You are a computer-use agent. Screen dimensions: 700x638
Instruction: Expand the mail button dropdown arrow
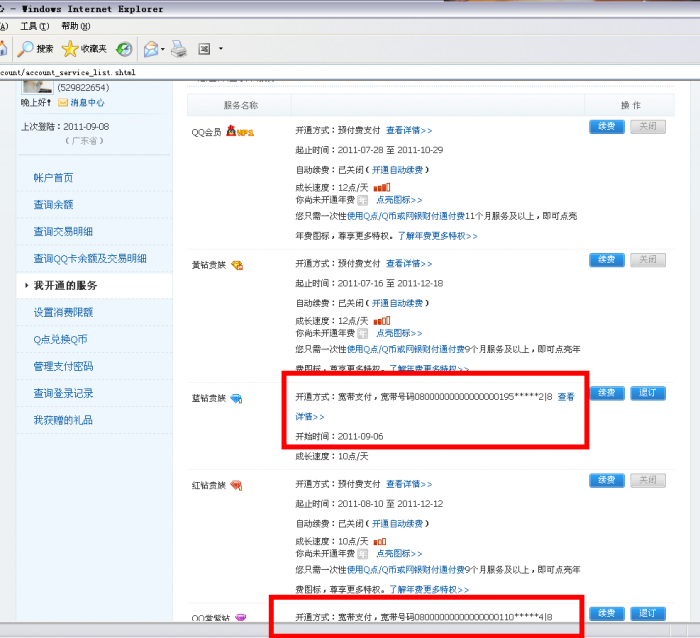pyautogui.click(x=163, y=49)
